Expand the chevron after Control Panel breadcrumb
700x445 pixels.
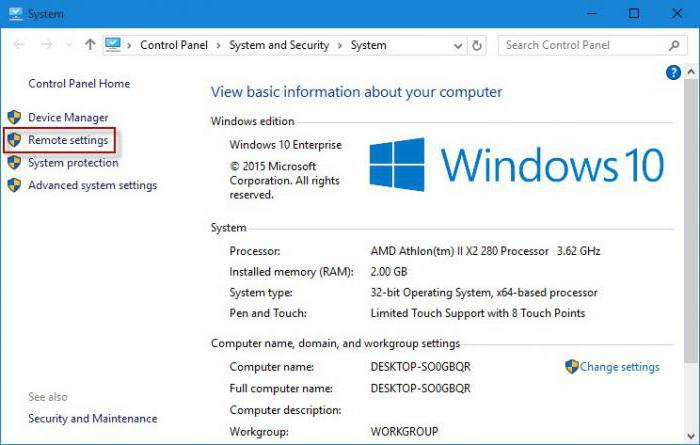click(x=218, y=45)
